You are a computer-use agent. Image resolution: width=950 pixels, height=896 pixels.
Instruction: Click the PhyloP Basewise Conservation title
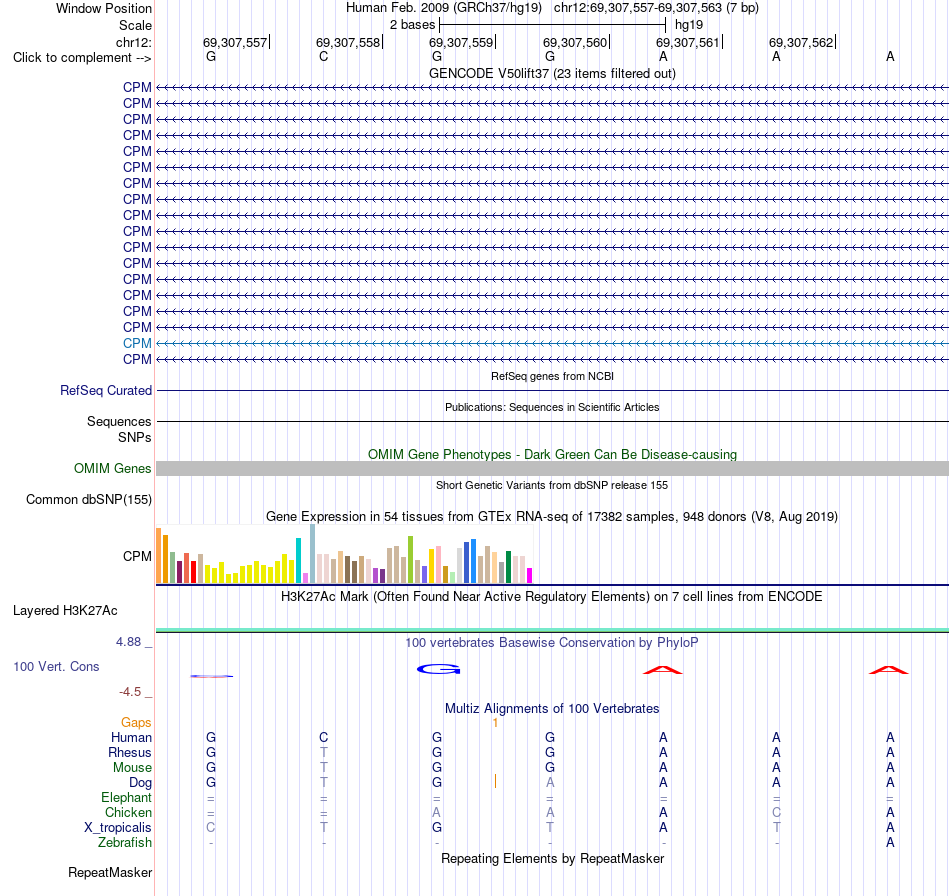click(552, 643)
